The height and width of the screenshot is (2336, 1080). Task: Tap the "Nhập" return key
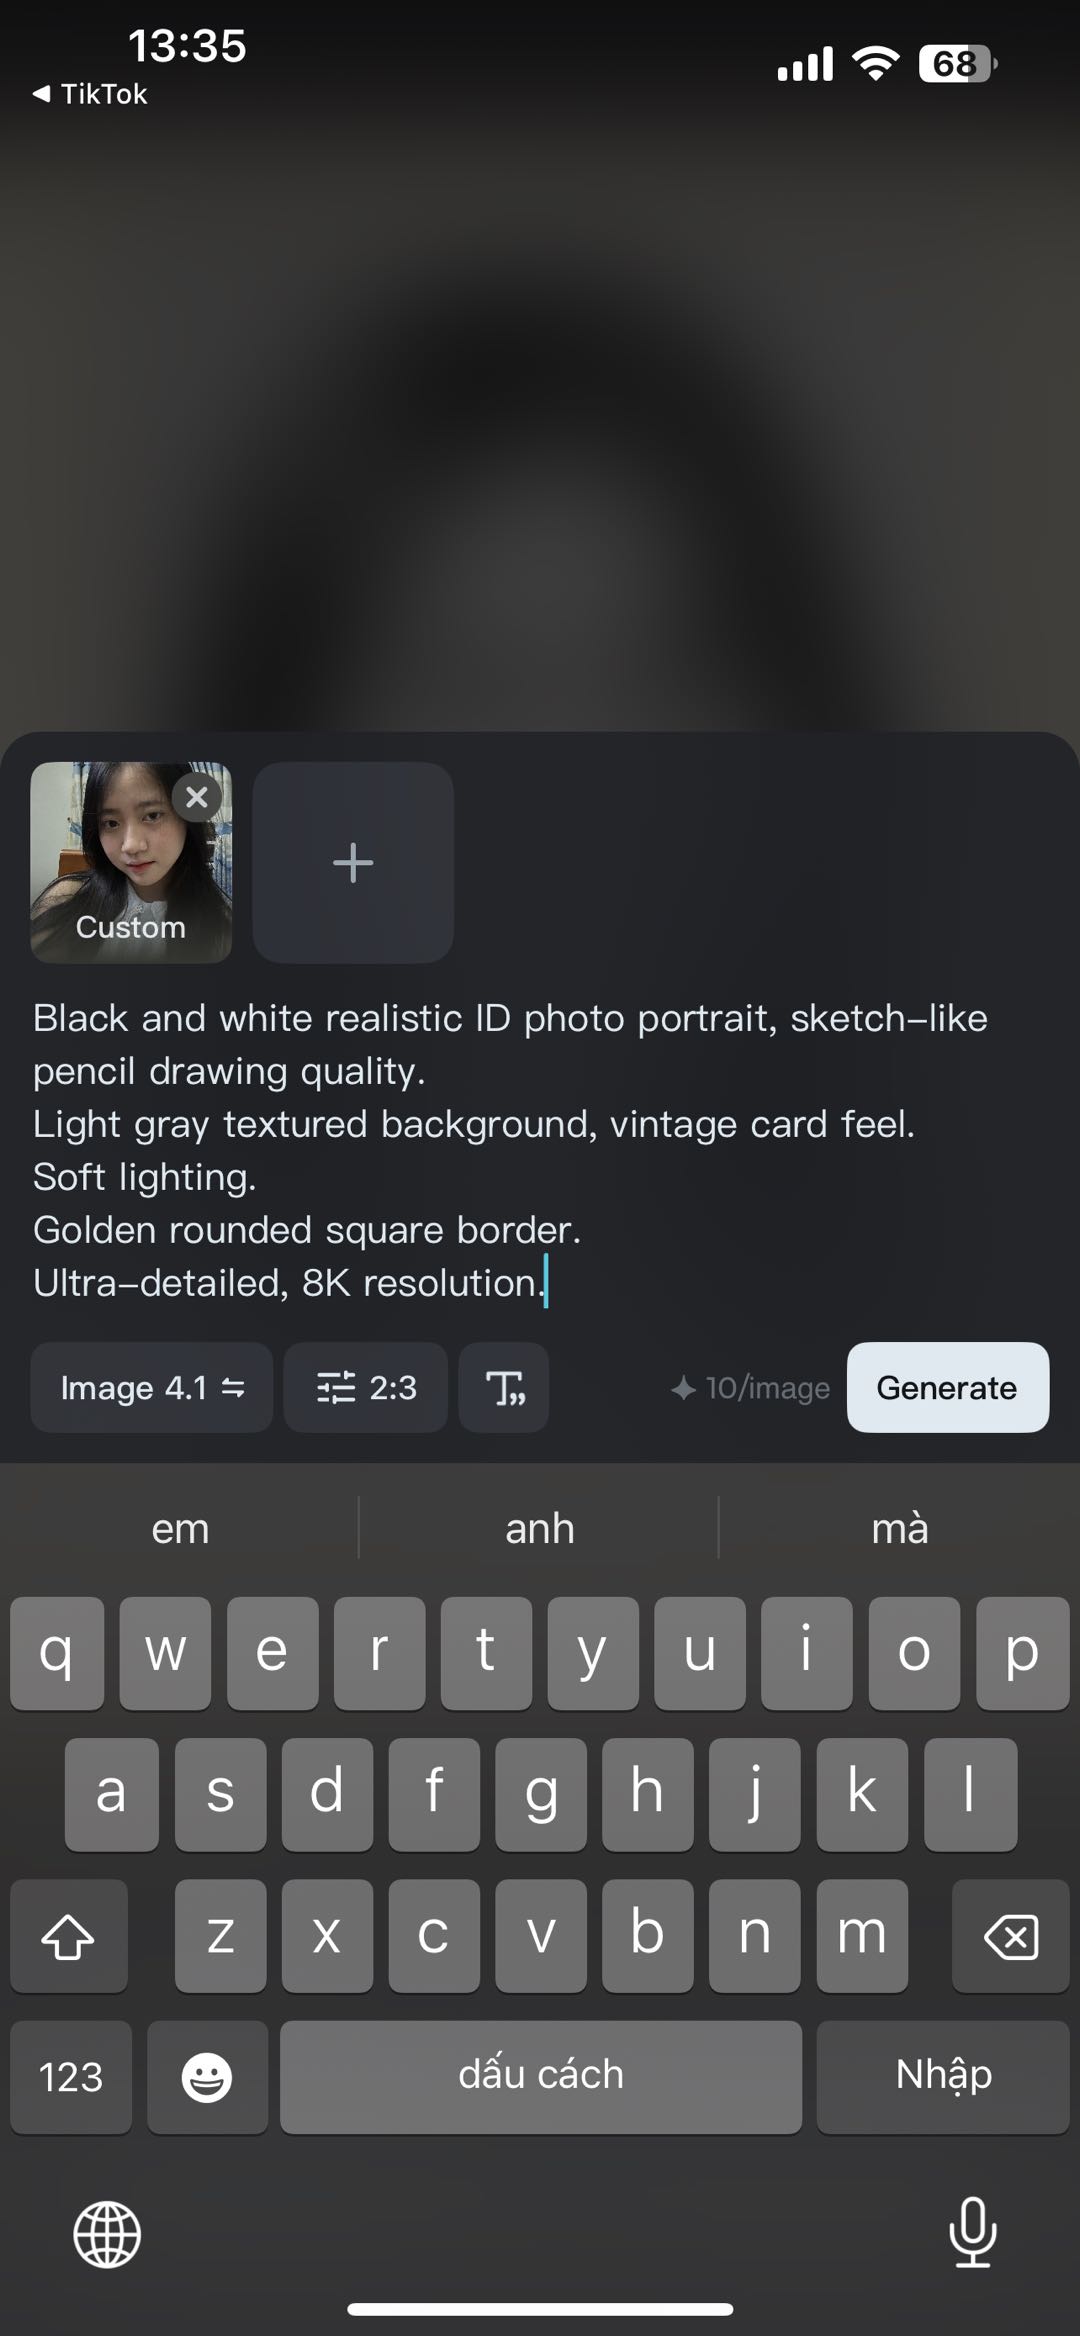(943, 2077)
